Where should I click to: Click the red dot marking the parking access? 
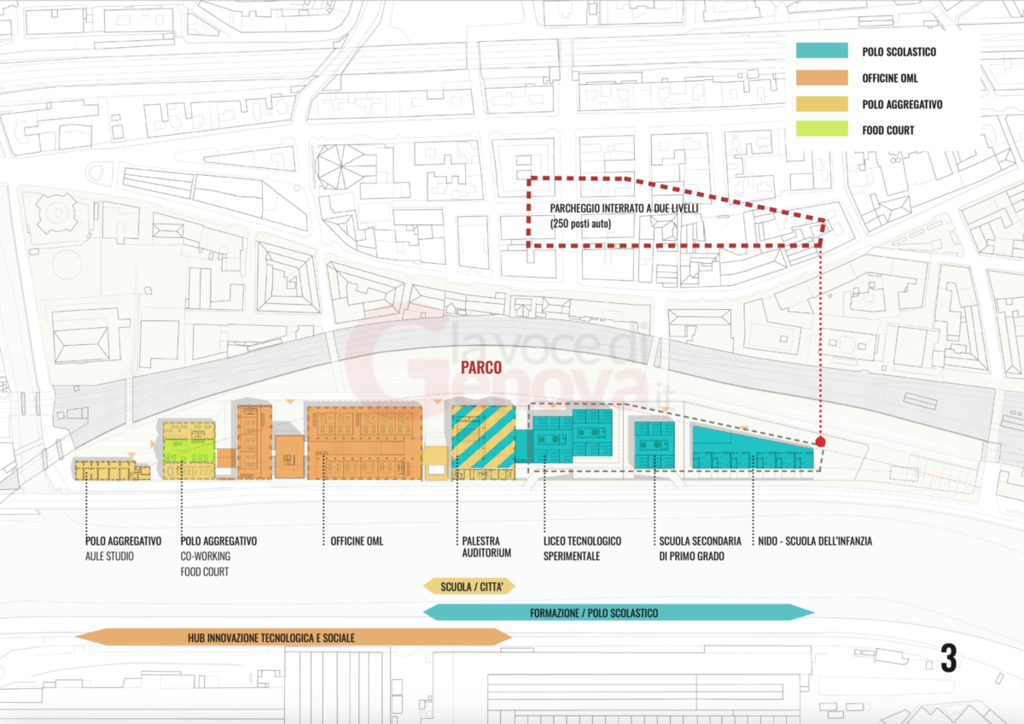(820, 441)
